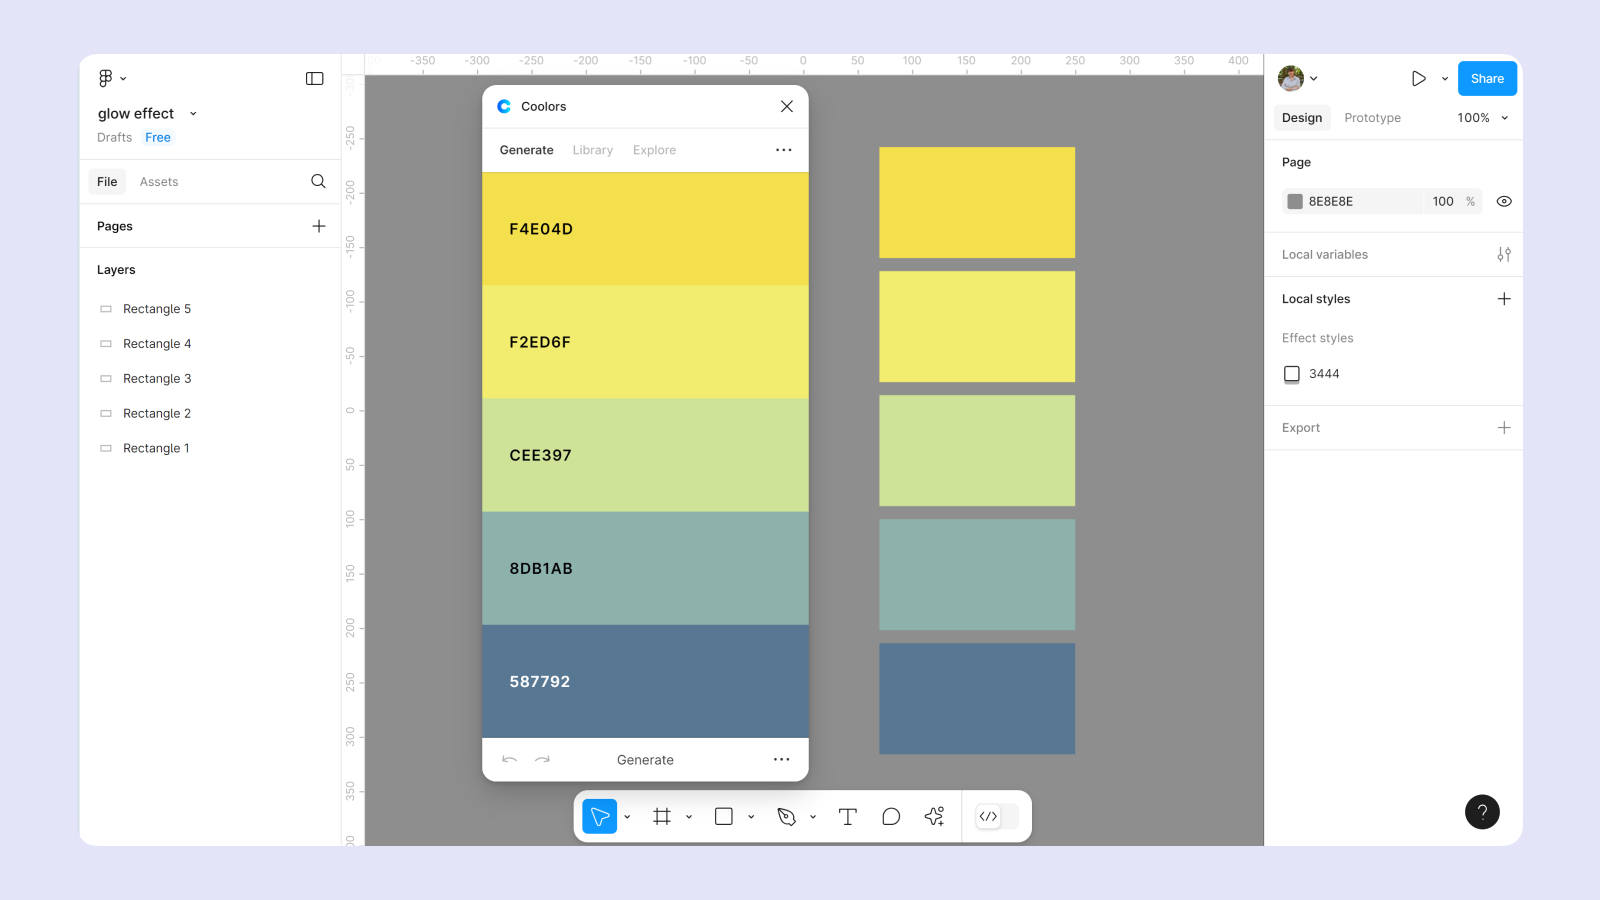Click Generate at bottom of Coolors plugin
This screenshot has height=900, width=1600.
tap(645, 760)
